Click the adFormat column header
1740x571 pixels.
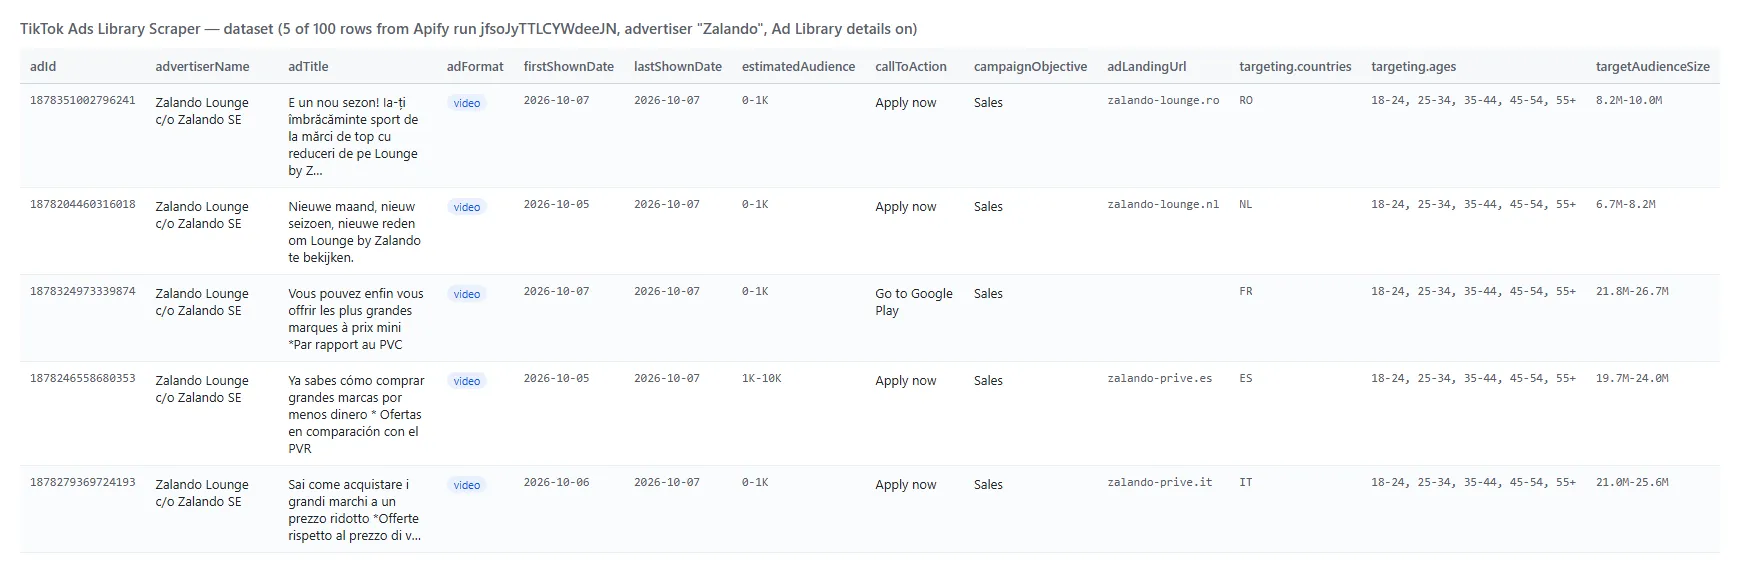tap(475, 67)
